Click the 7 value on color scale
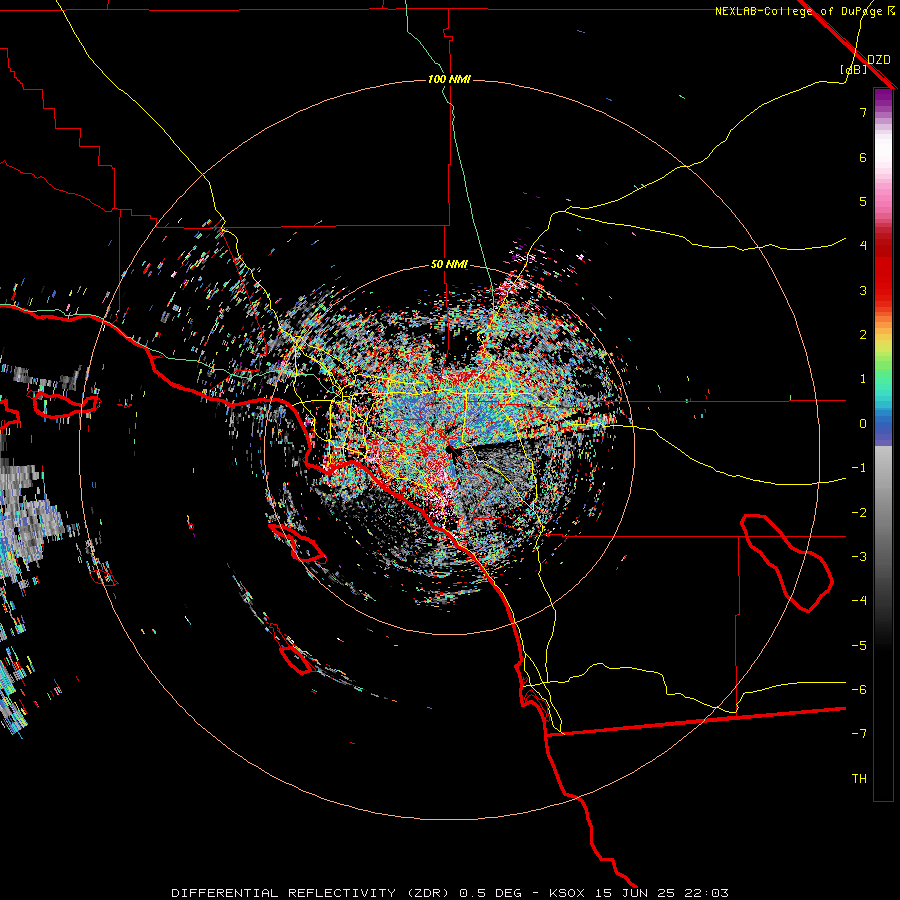 click(863, 112)
